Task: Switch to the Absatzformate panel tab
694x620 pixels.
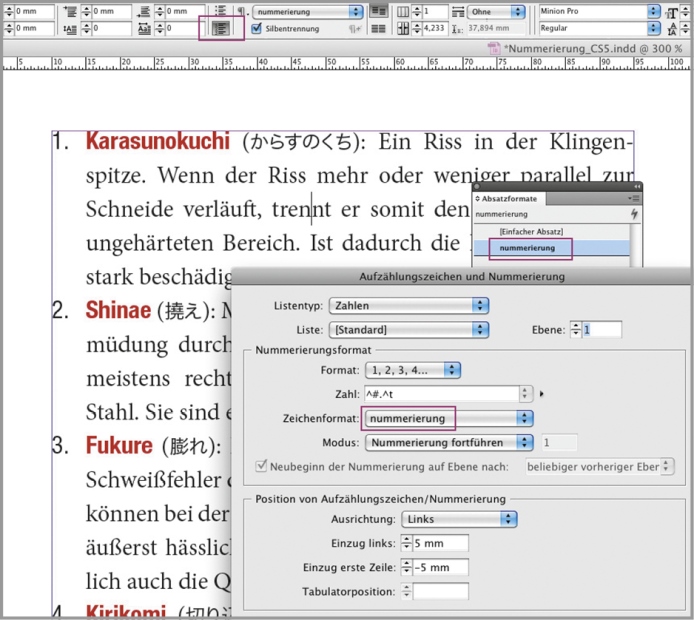Action: (x=509, y=199)
